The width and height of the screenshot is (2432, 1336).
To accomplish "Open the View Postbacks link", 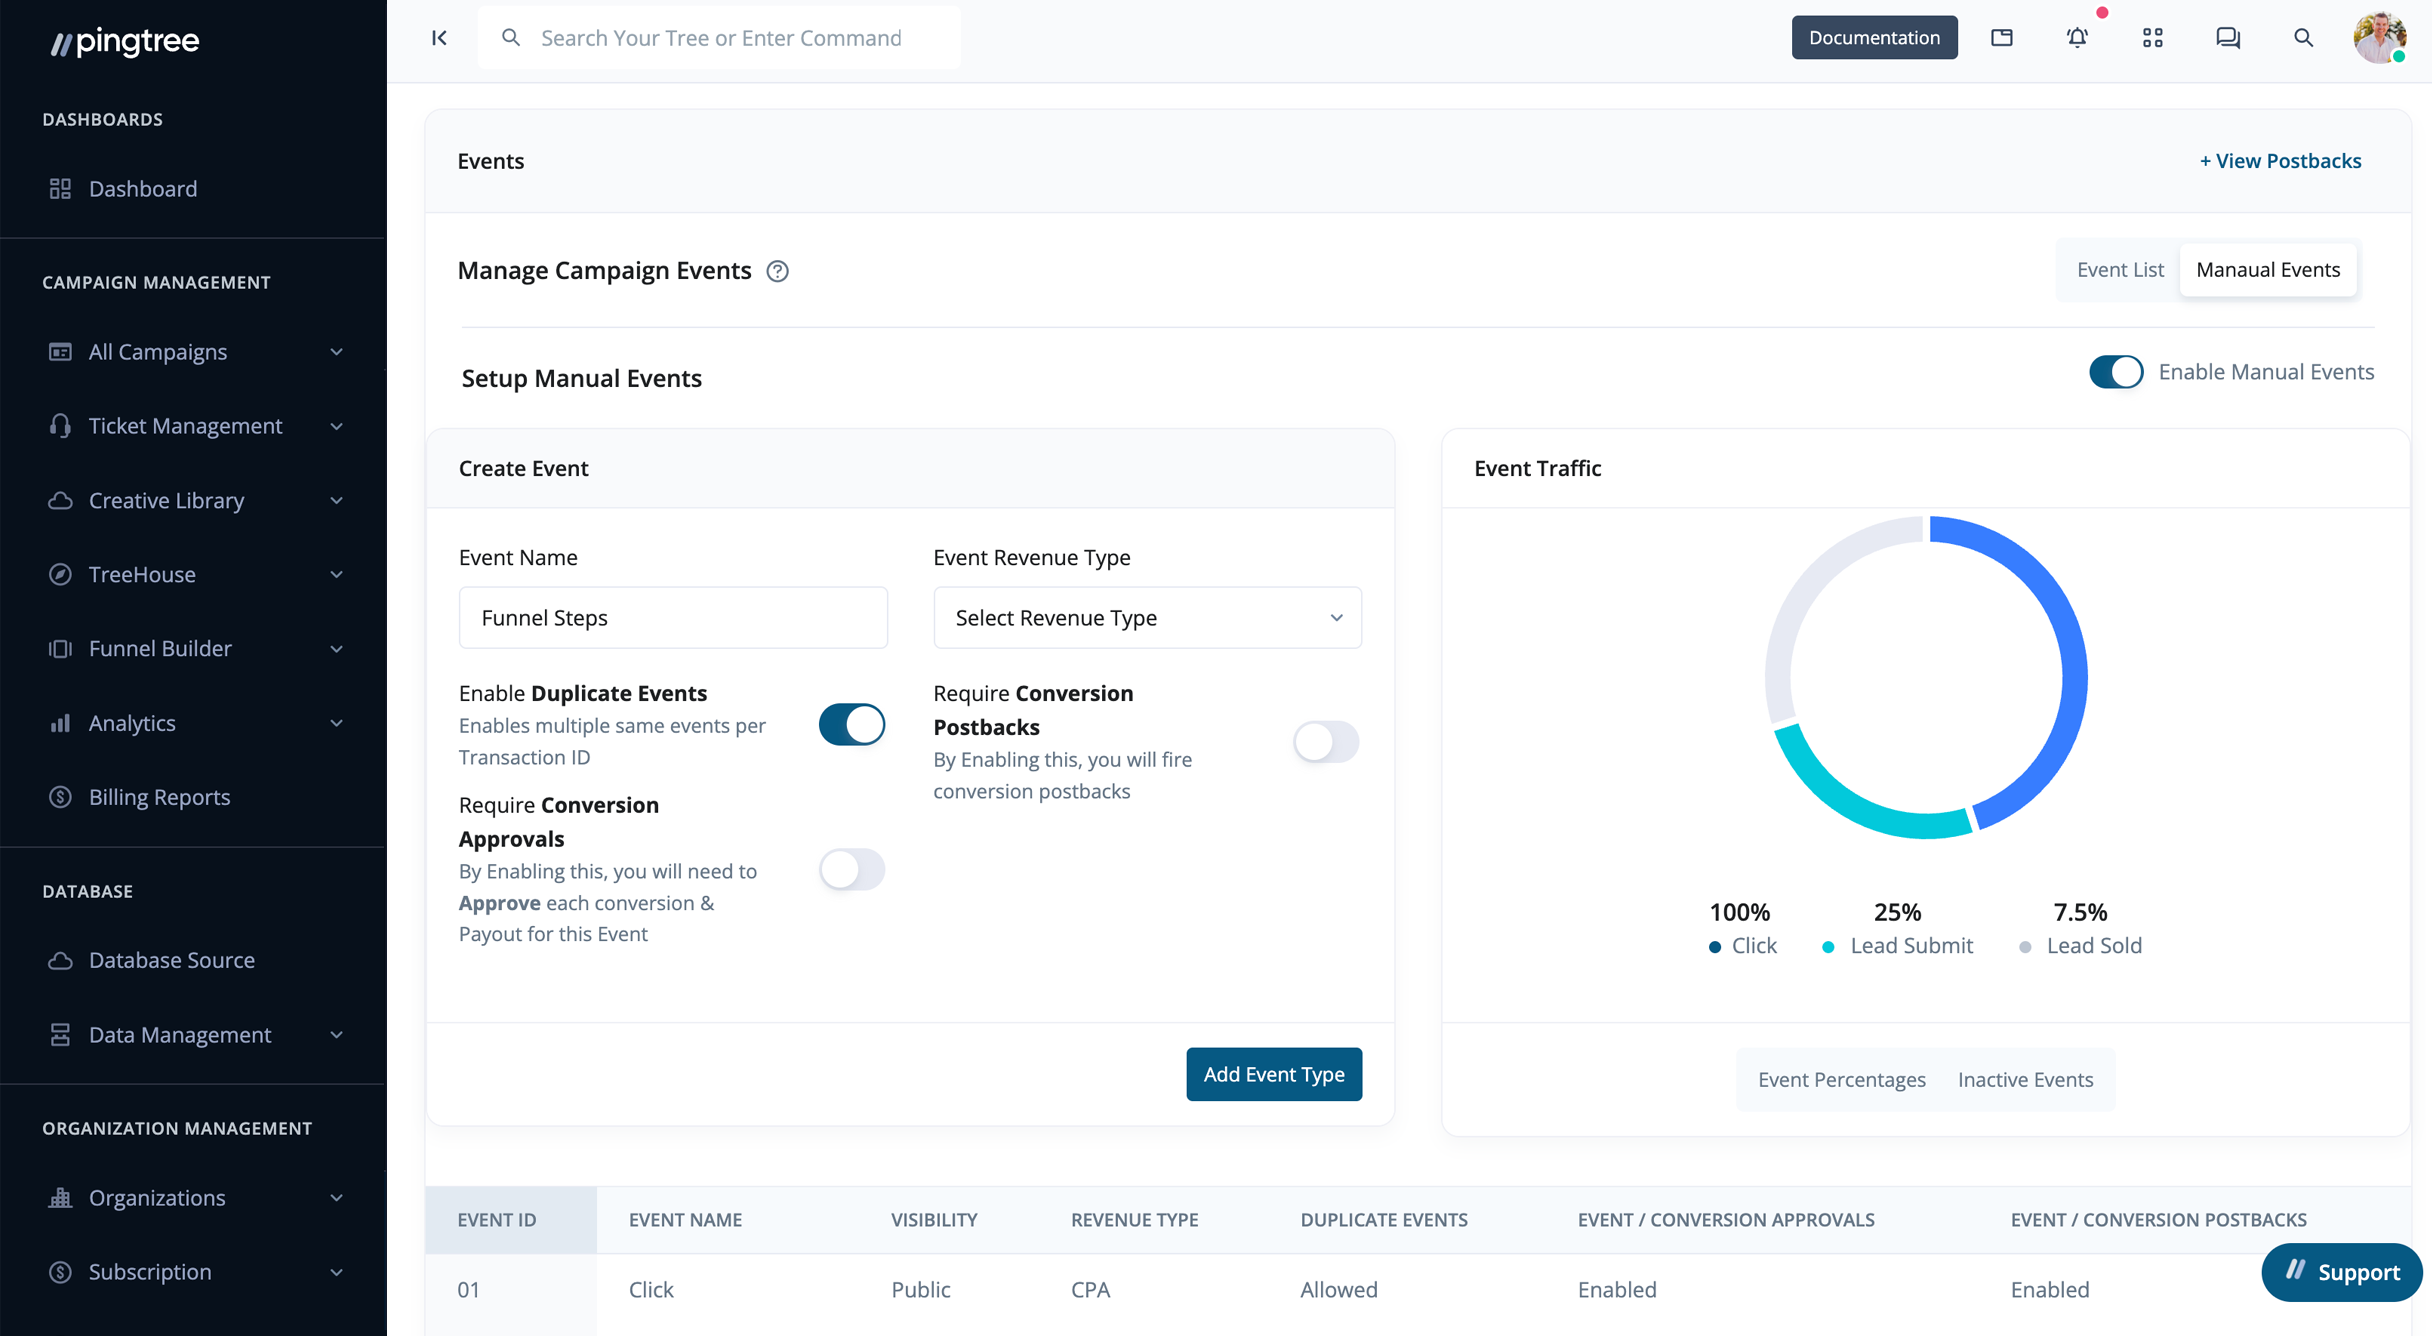I will coord(2279,161).
